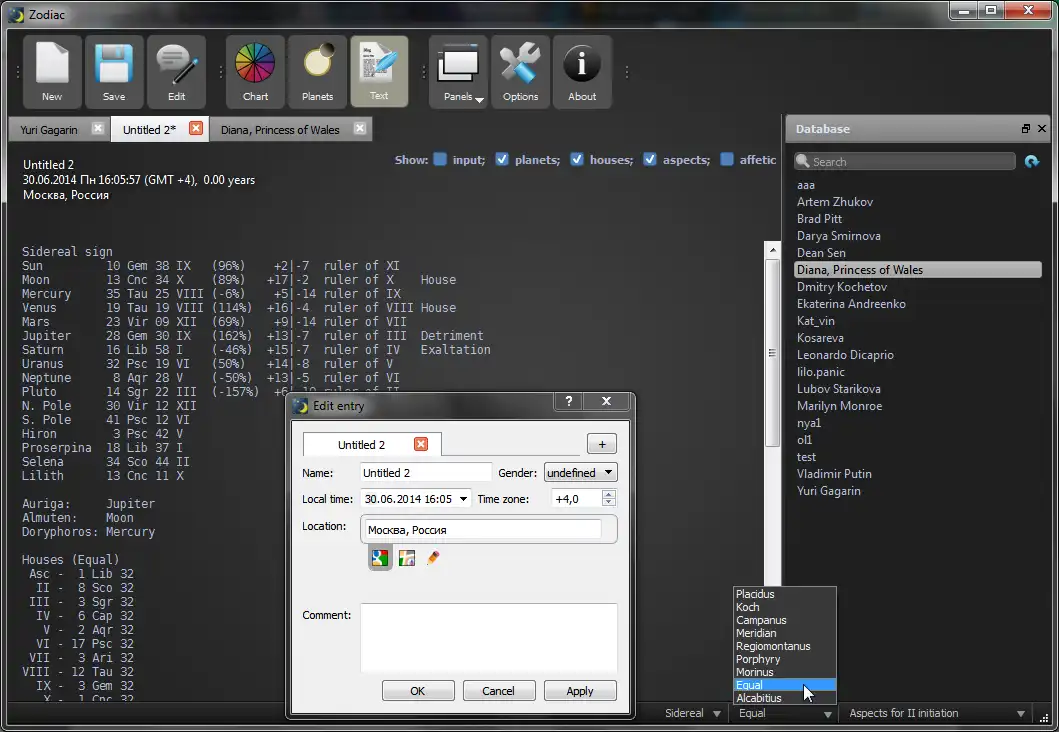
Task: Click the Time zone spin arrows
Action: [x=609, y=498]
